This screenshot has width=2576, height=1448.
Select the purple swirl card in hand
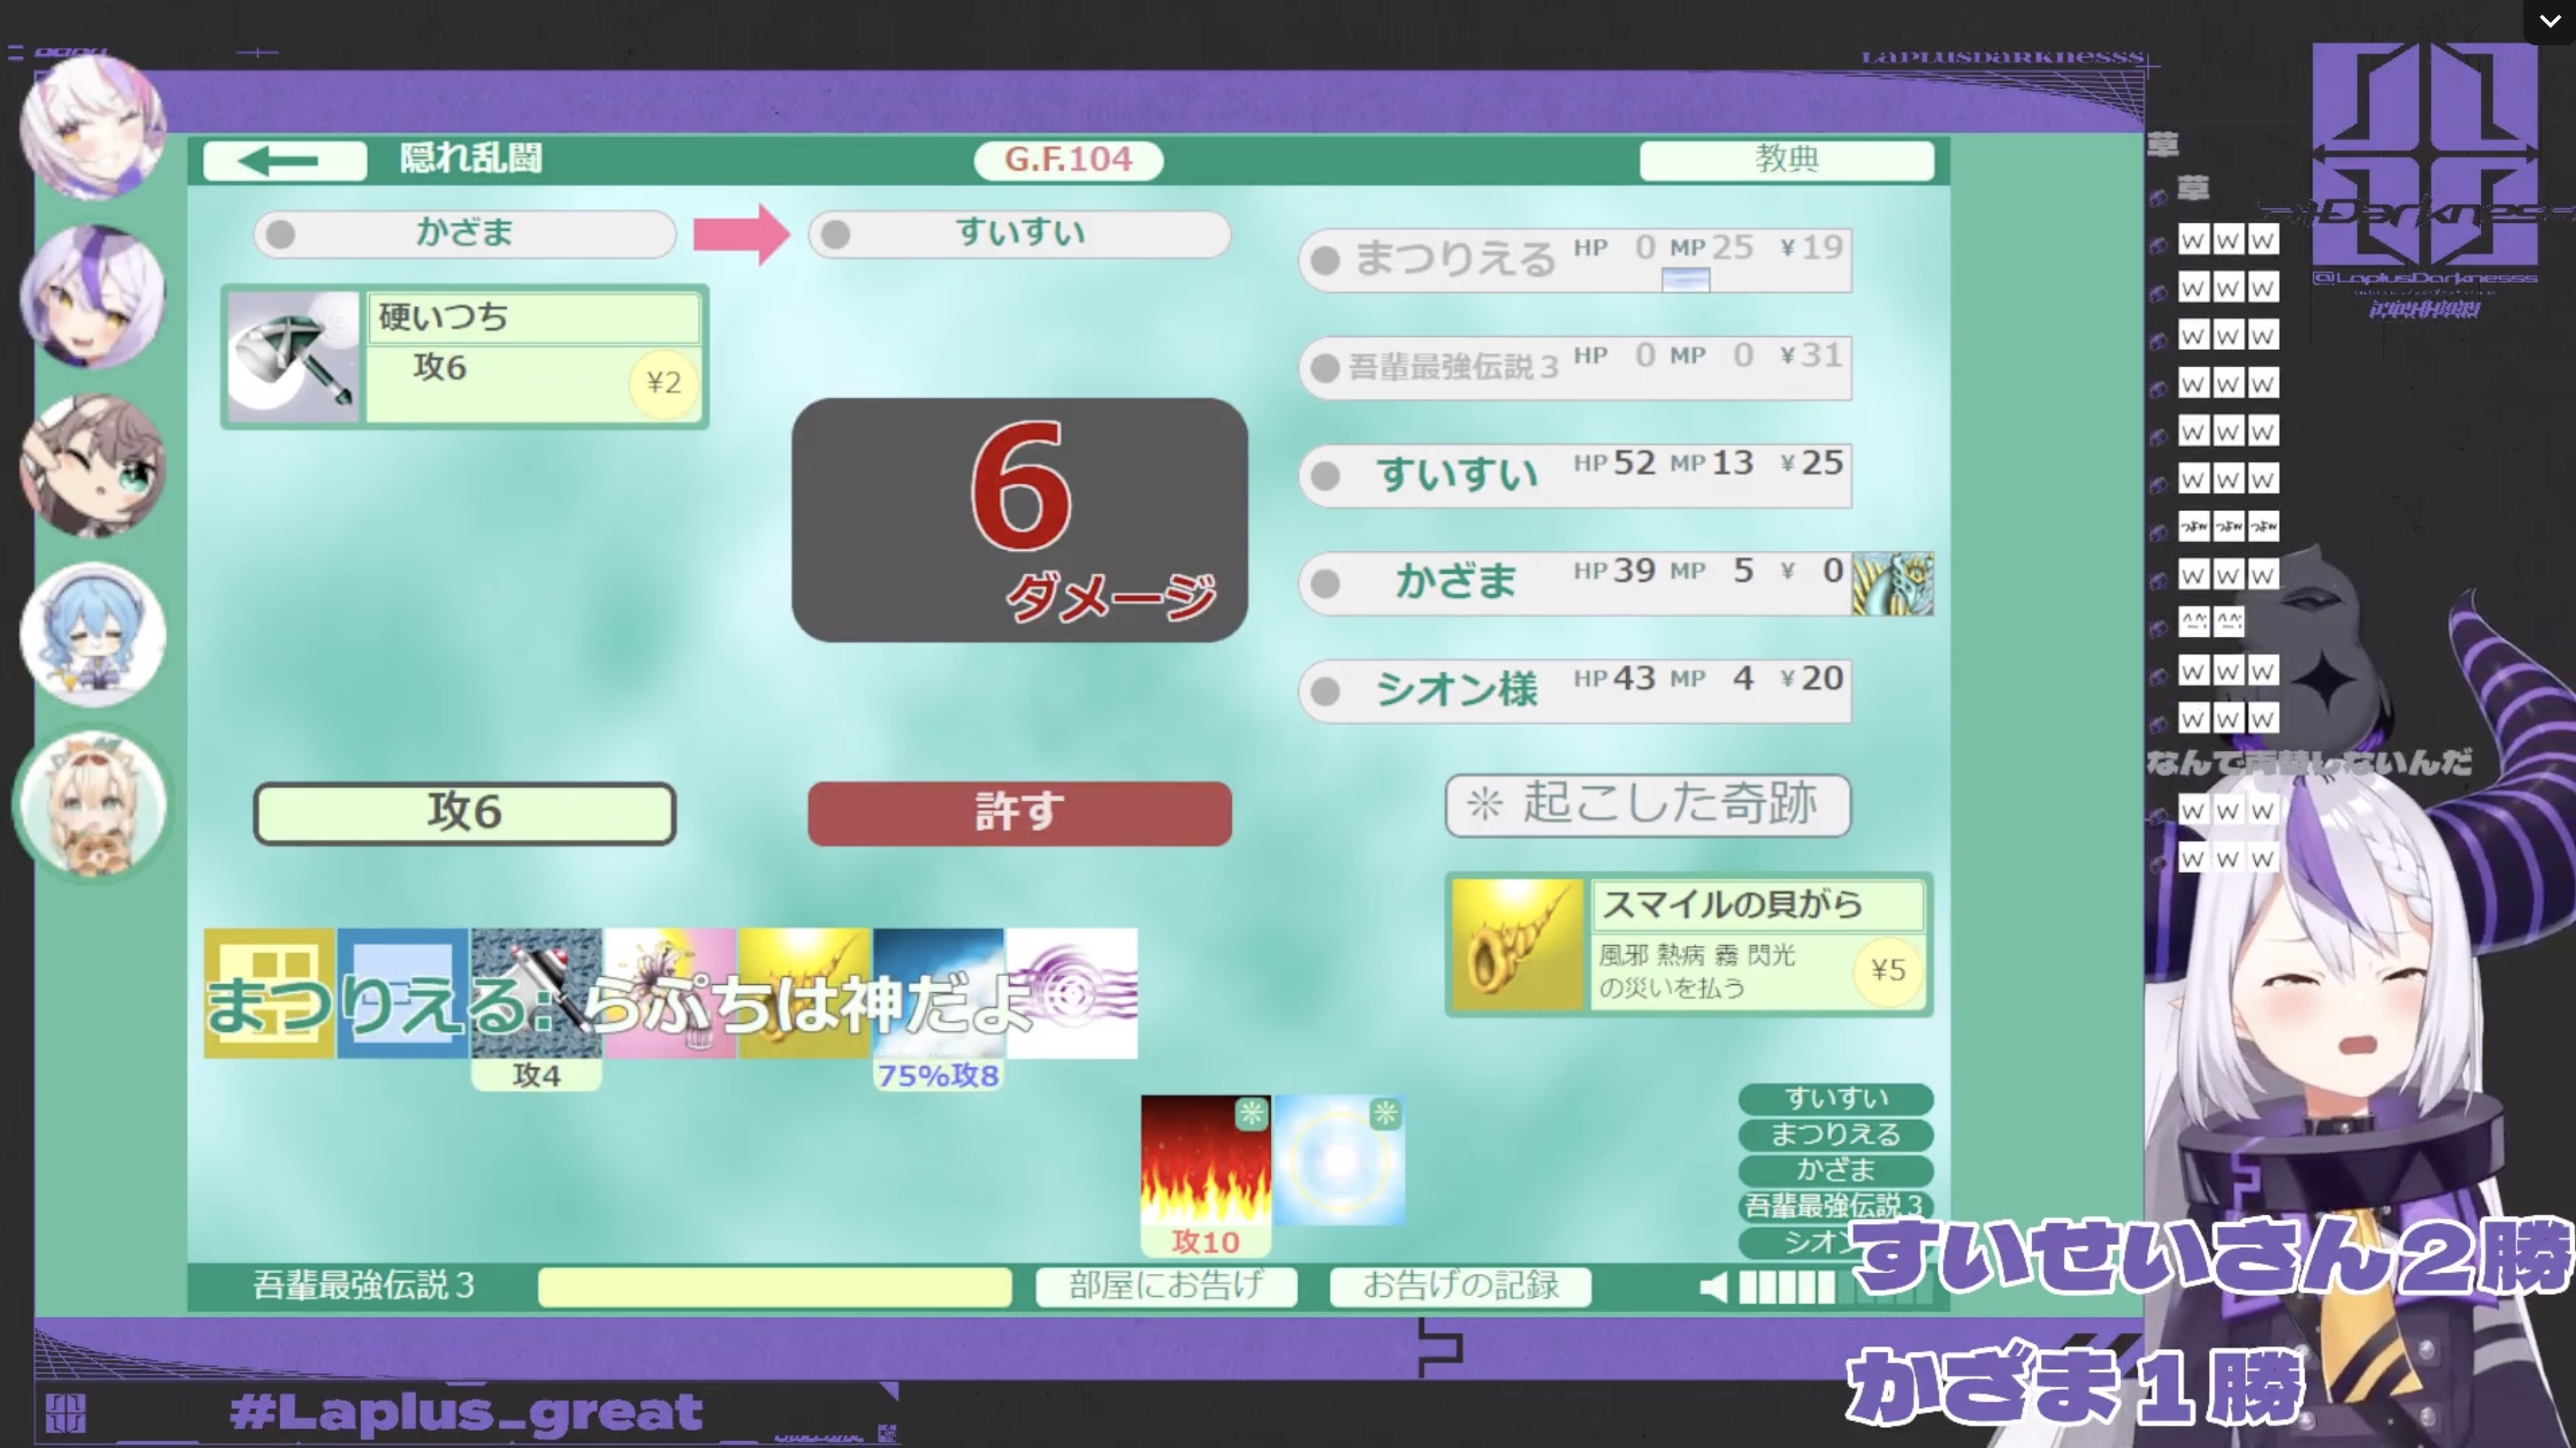(1072, 993)
